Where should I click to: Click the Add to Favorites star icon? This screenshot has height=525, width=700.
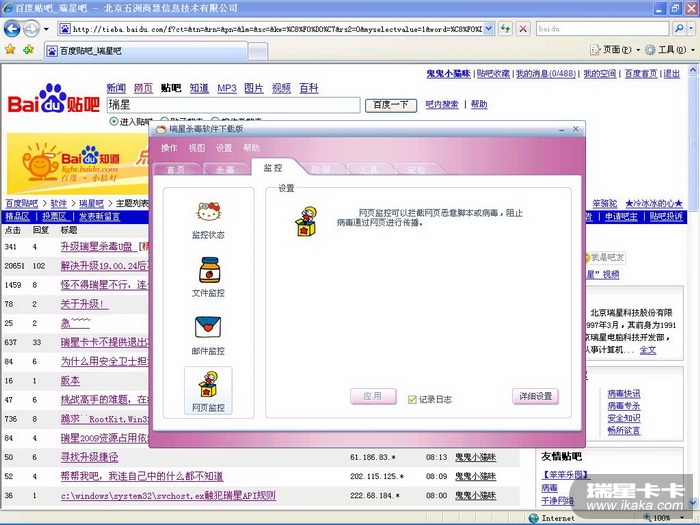[29, 50]
